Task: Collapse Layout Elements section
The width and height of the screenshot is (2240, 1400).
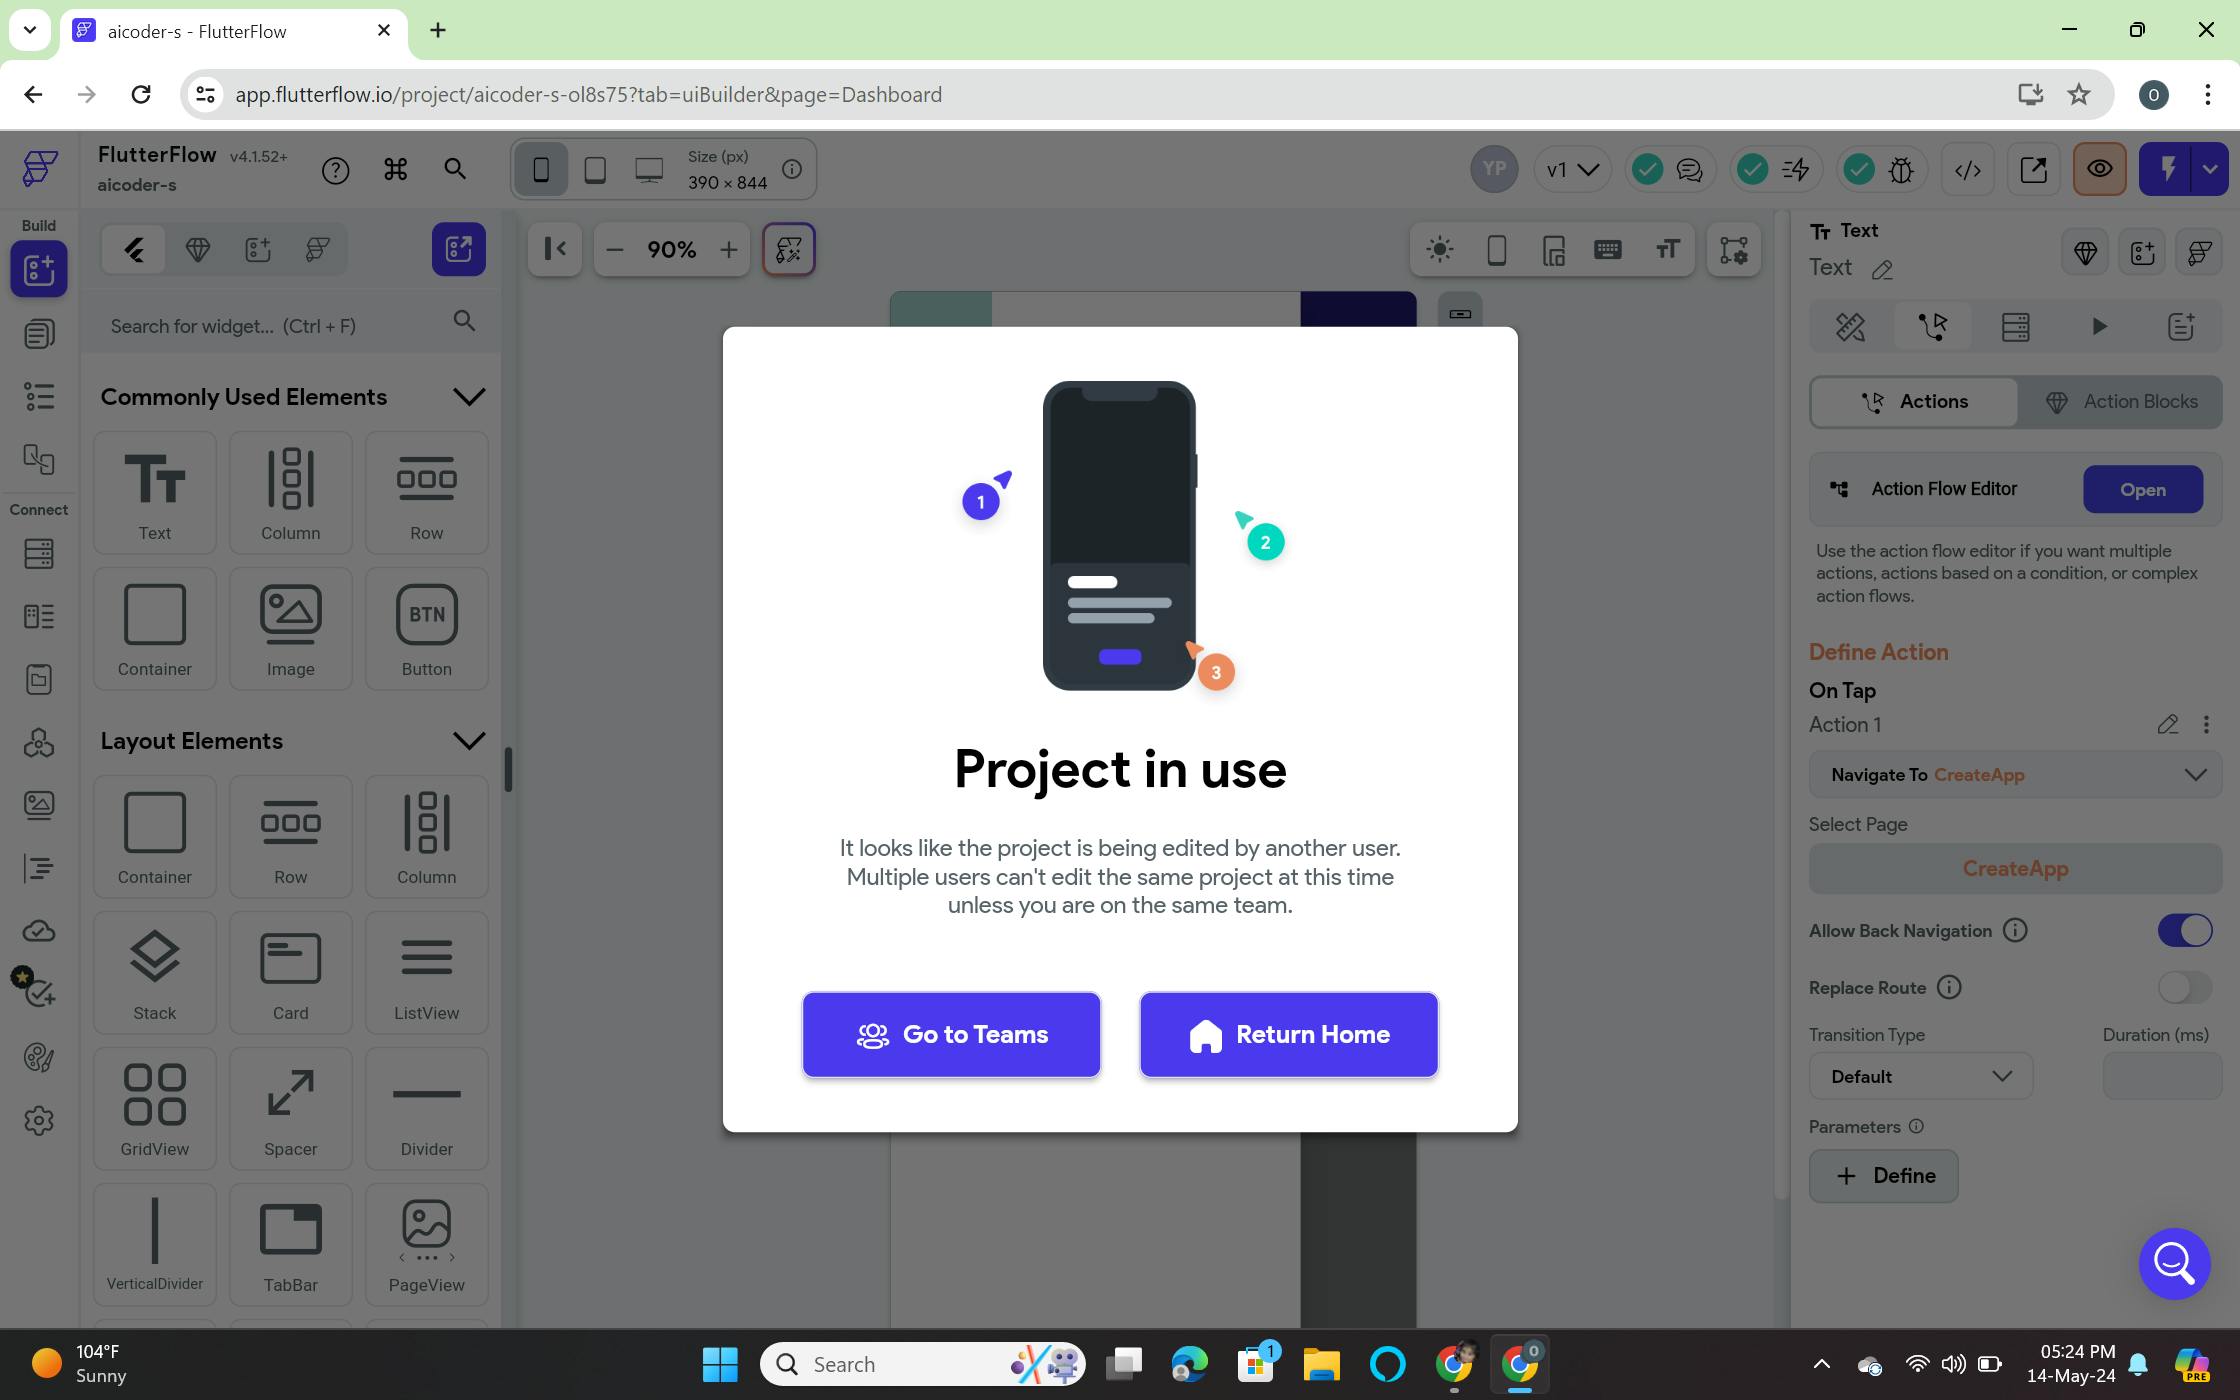Action: pyautogui.click(x=468, y=741)
